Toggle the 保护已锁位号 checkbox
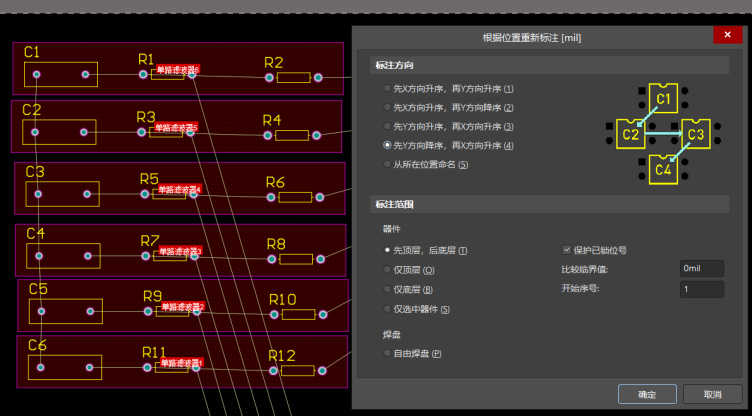Image resolution: width=753 pixels, height=416 pixels. click(x=567, y=250)
